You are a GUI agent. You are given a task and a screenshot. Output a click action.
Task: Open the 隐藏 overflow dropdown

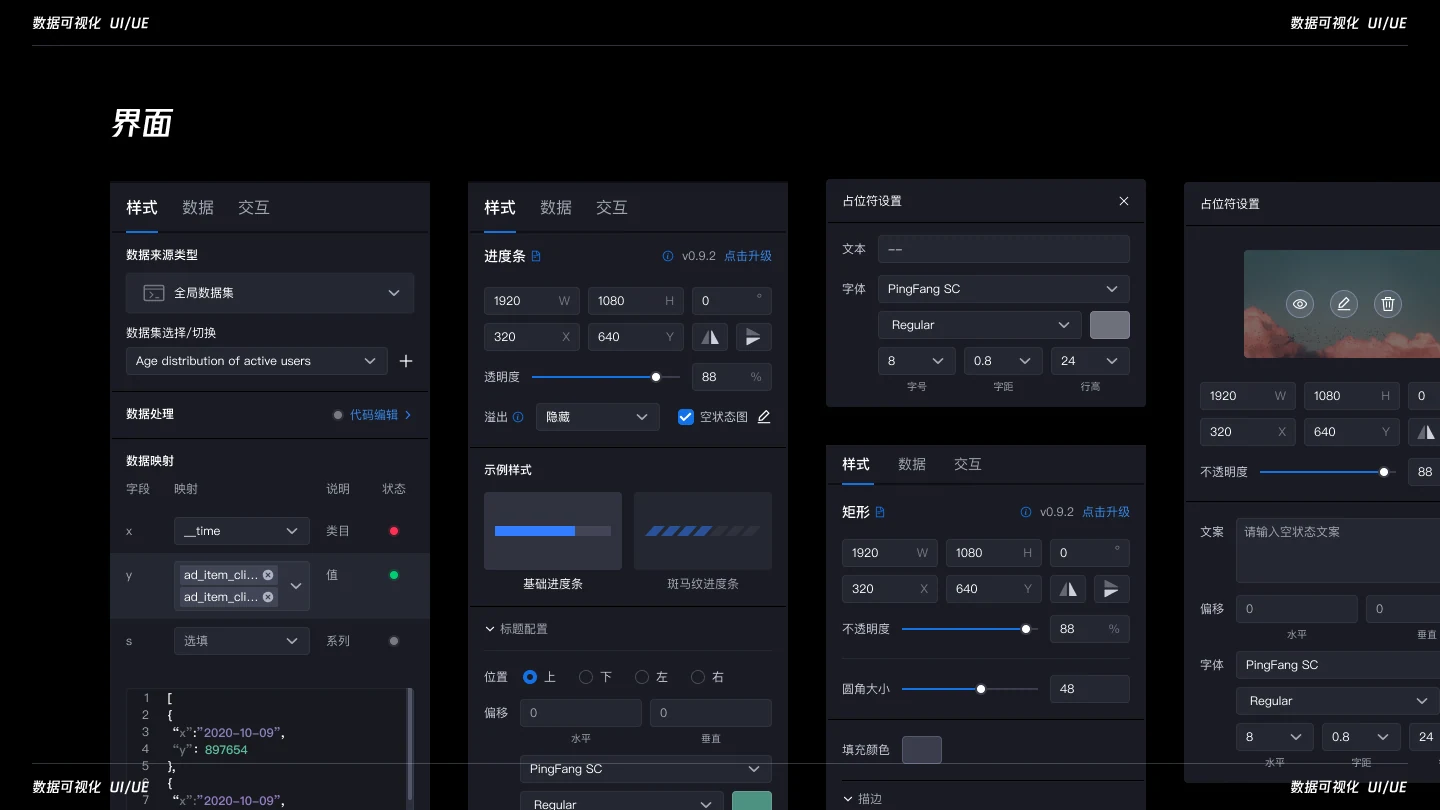click(598, 417)
